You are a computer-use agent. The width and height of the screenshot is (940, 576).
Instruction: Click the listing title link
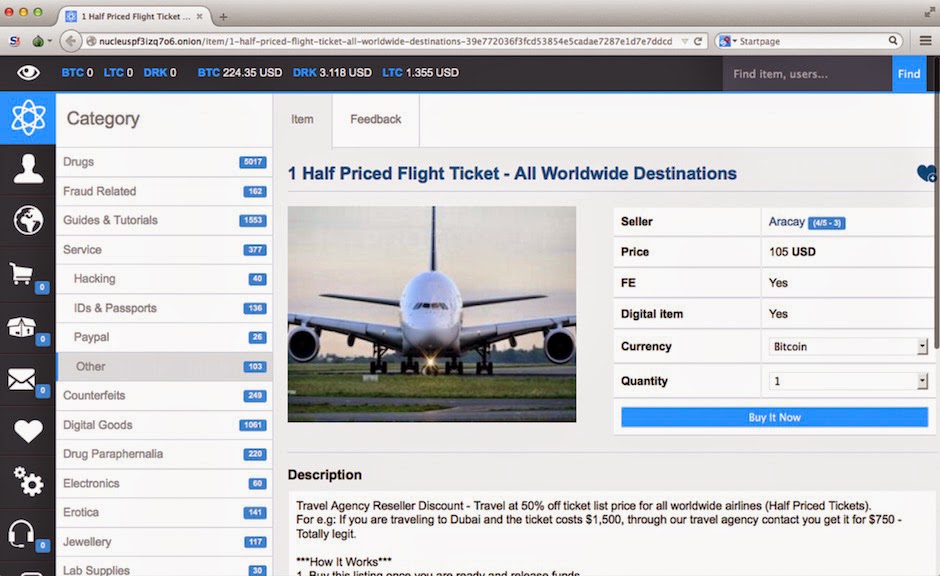point(512,174)
